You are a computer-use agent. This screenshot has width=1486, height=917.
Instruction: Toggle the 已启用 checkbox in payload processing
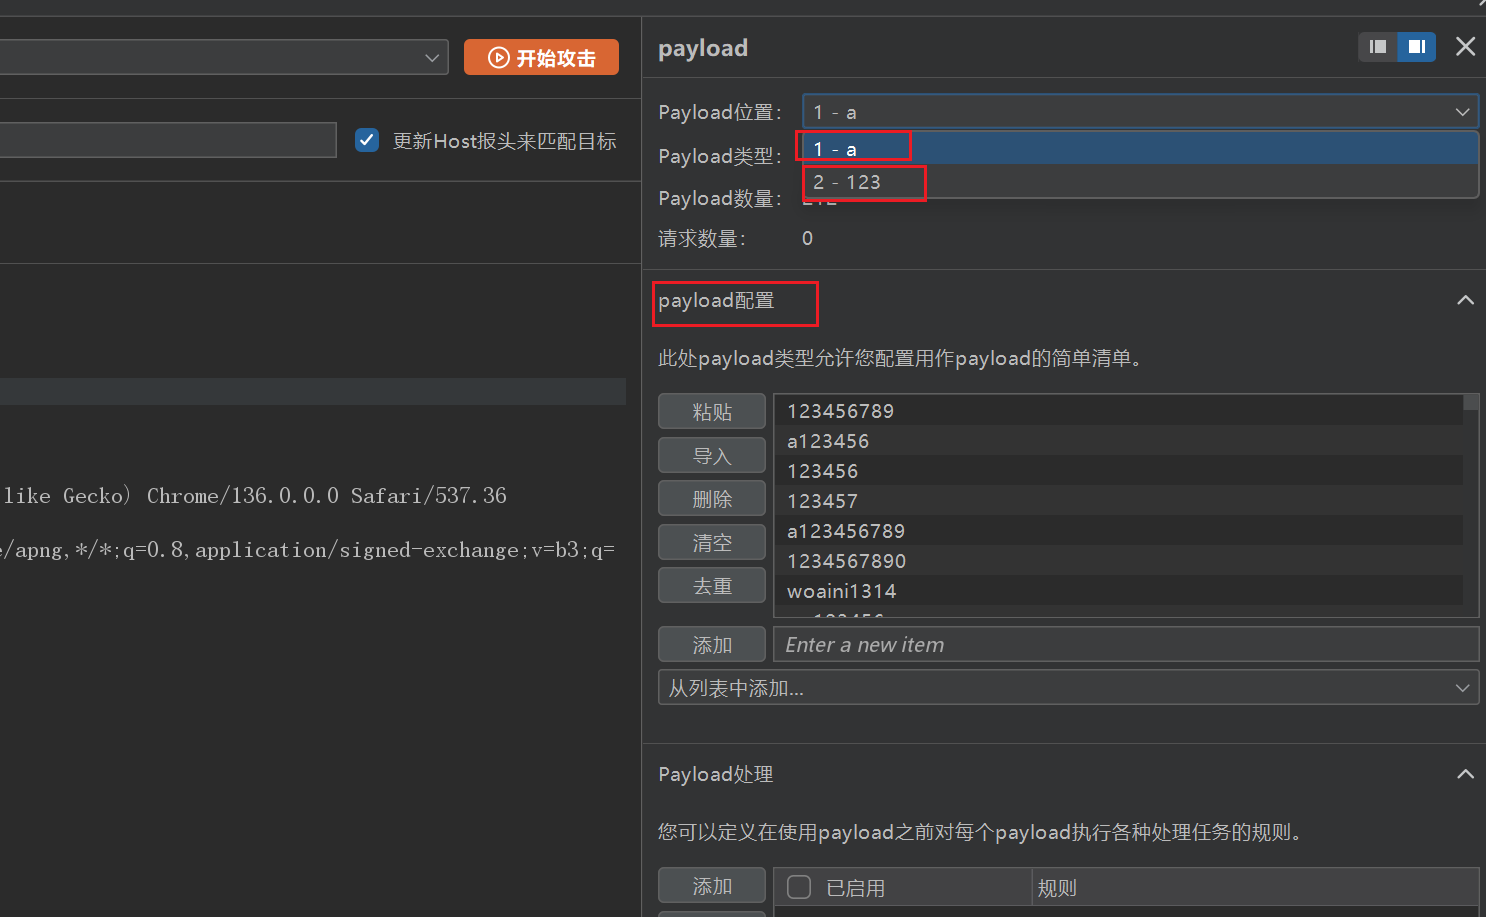click(799, 887)
